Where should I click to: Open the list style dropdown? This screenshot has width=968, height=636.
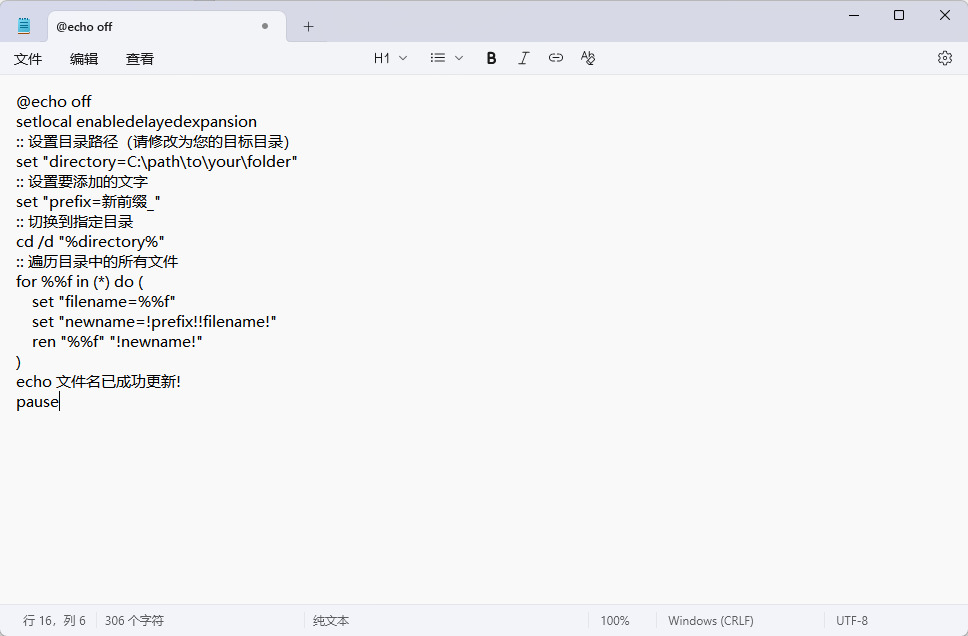click(446, 58)
